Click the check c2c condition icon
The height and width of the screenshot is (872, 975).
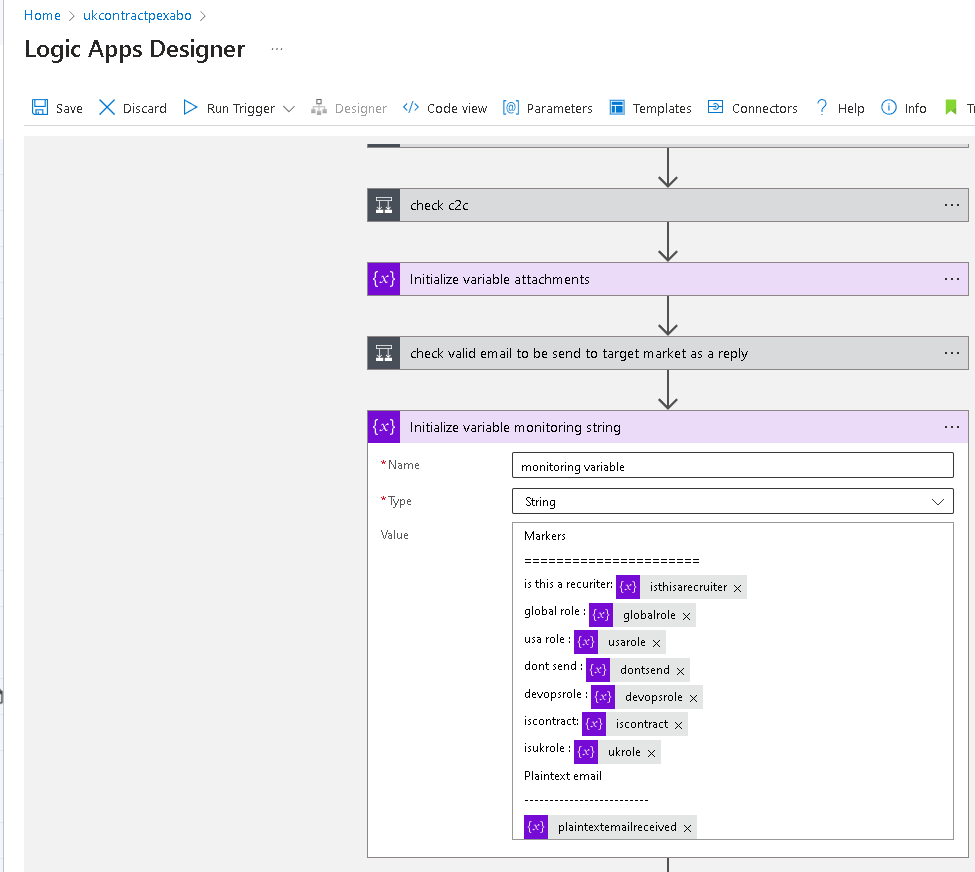pyautogui.click(x=384, y=205)
